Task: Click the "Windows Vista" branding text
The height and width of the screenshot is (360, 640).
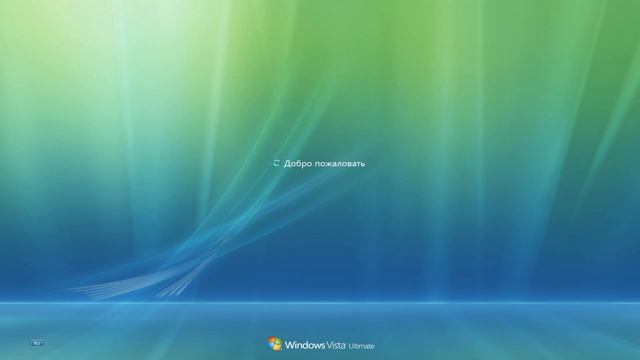Action: coord(315,345)
